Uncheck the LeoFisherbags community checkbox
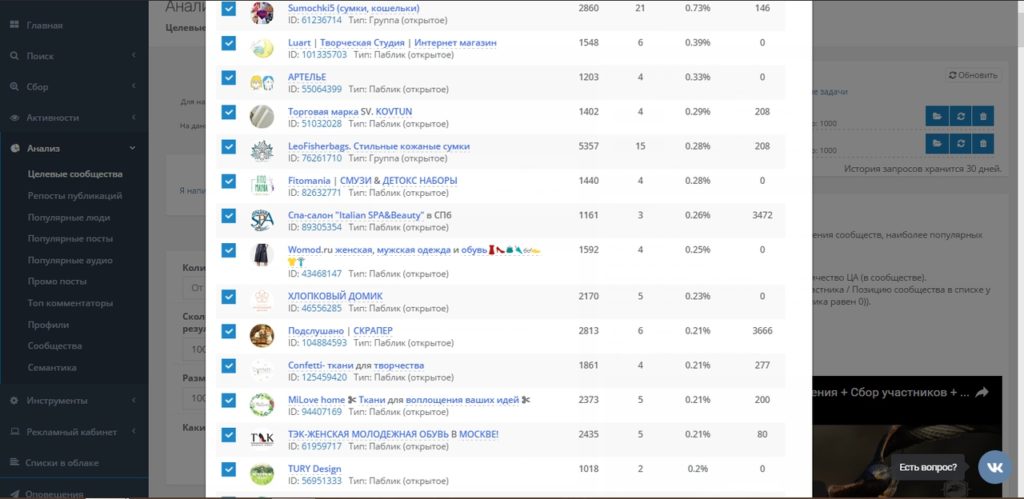 tap(229, 147)
